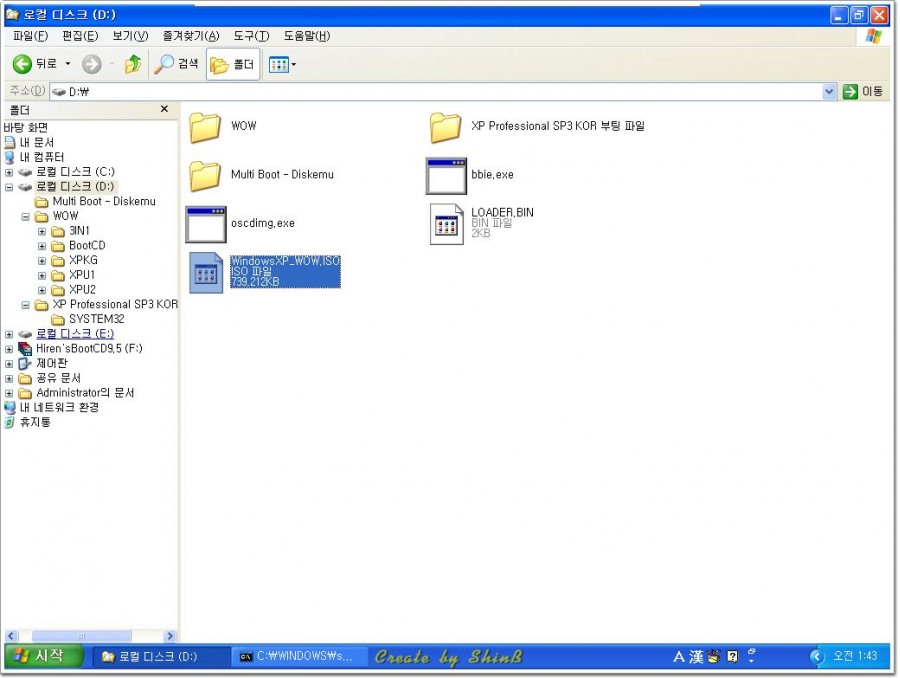The width and height of the screenshot is (900, 678).
Task: Expand 로컬 디스크 (C:) tree node
Action: click(9, 172)
